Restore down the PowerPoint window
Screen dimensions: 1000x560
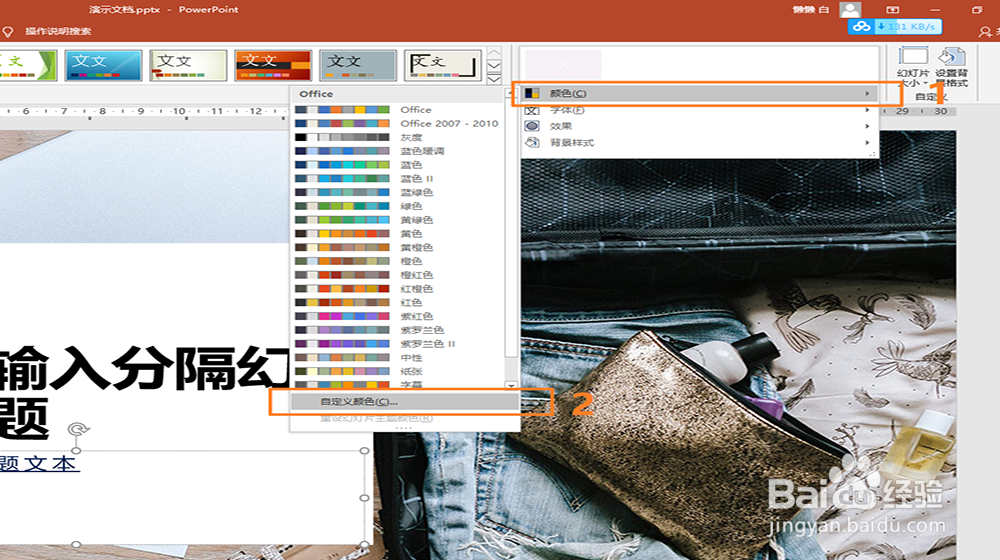pos(976,10)
